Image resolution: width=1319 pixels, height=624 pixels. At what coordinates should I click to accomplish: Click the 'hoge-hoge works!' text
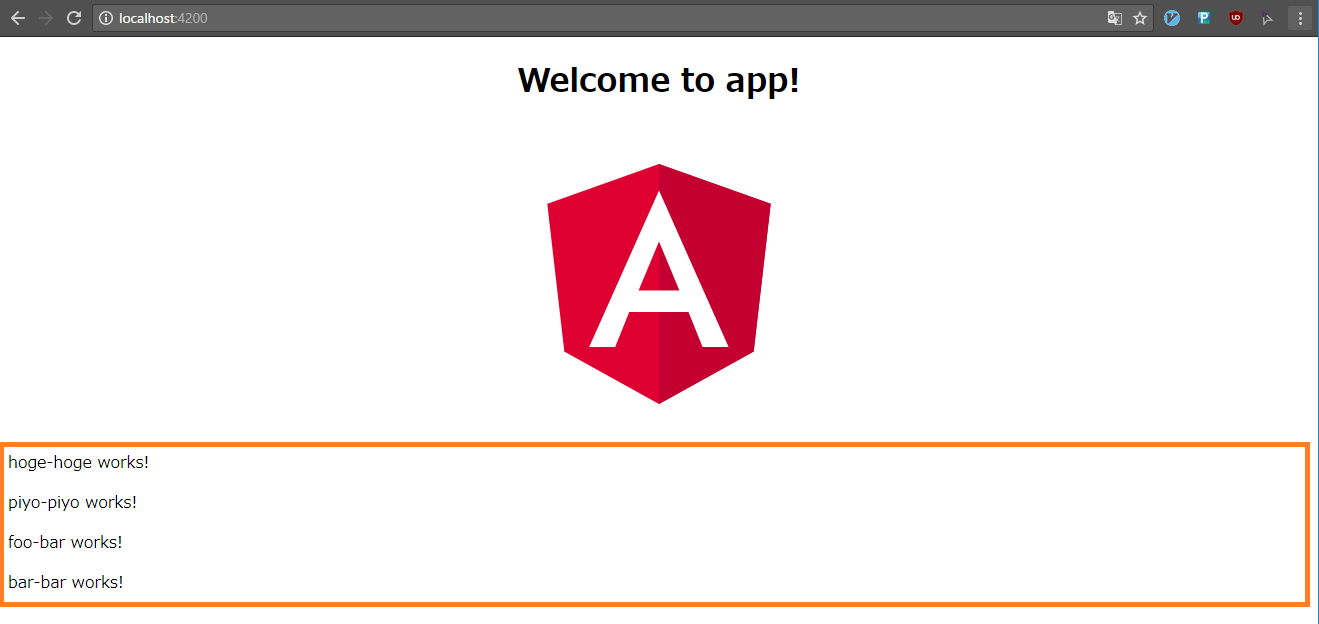78,462
